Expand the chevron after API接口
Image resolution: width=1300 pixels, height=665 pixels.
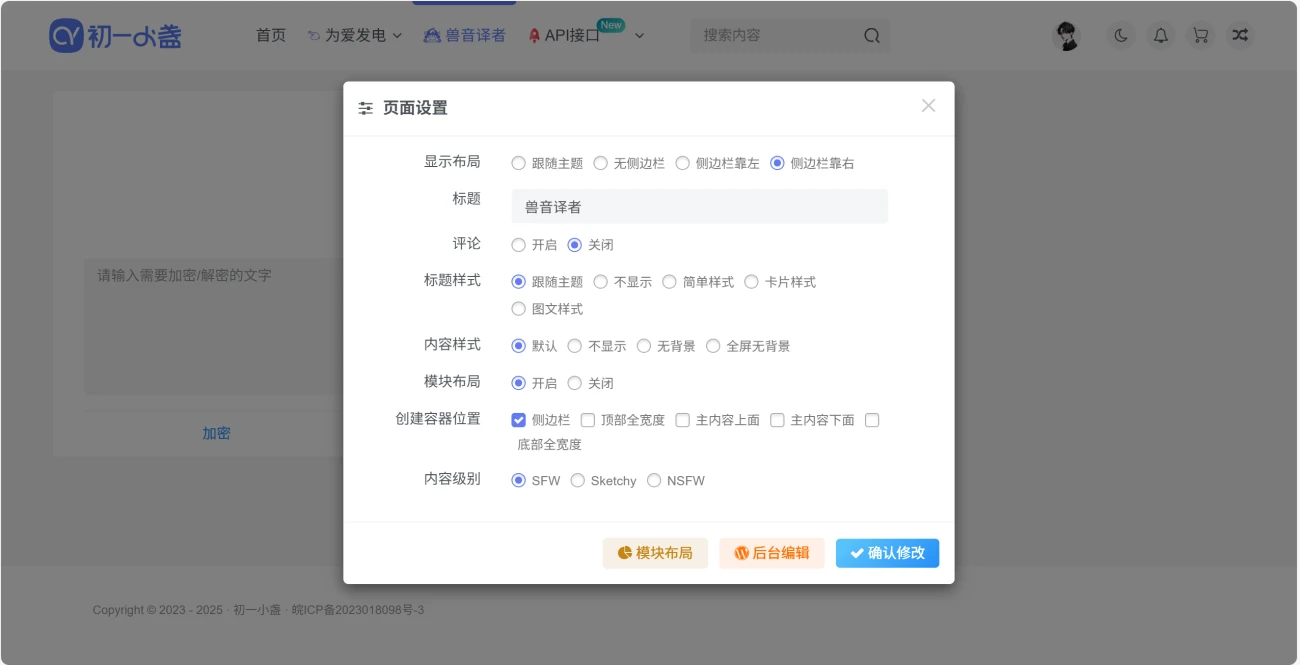640,36
